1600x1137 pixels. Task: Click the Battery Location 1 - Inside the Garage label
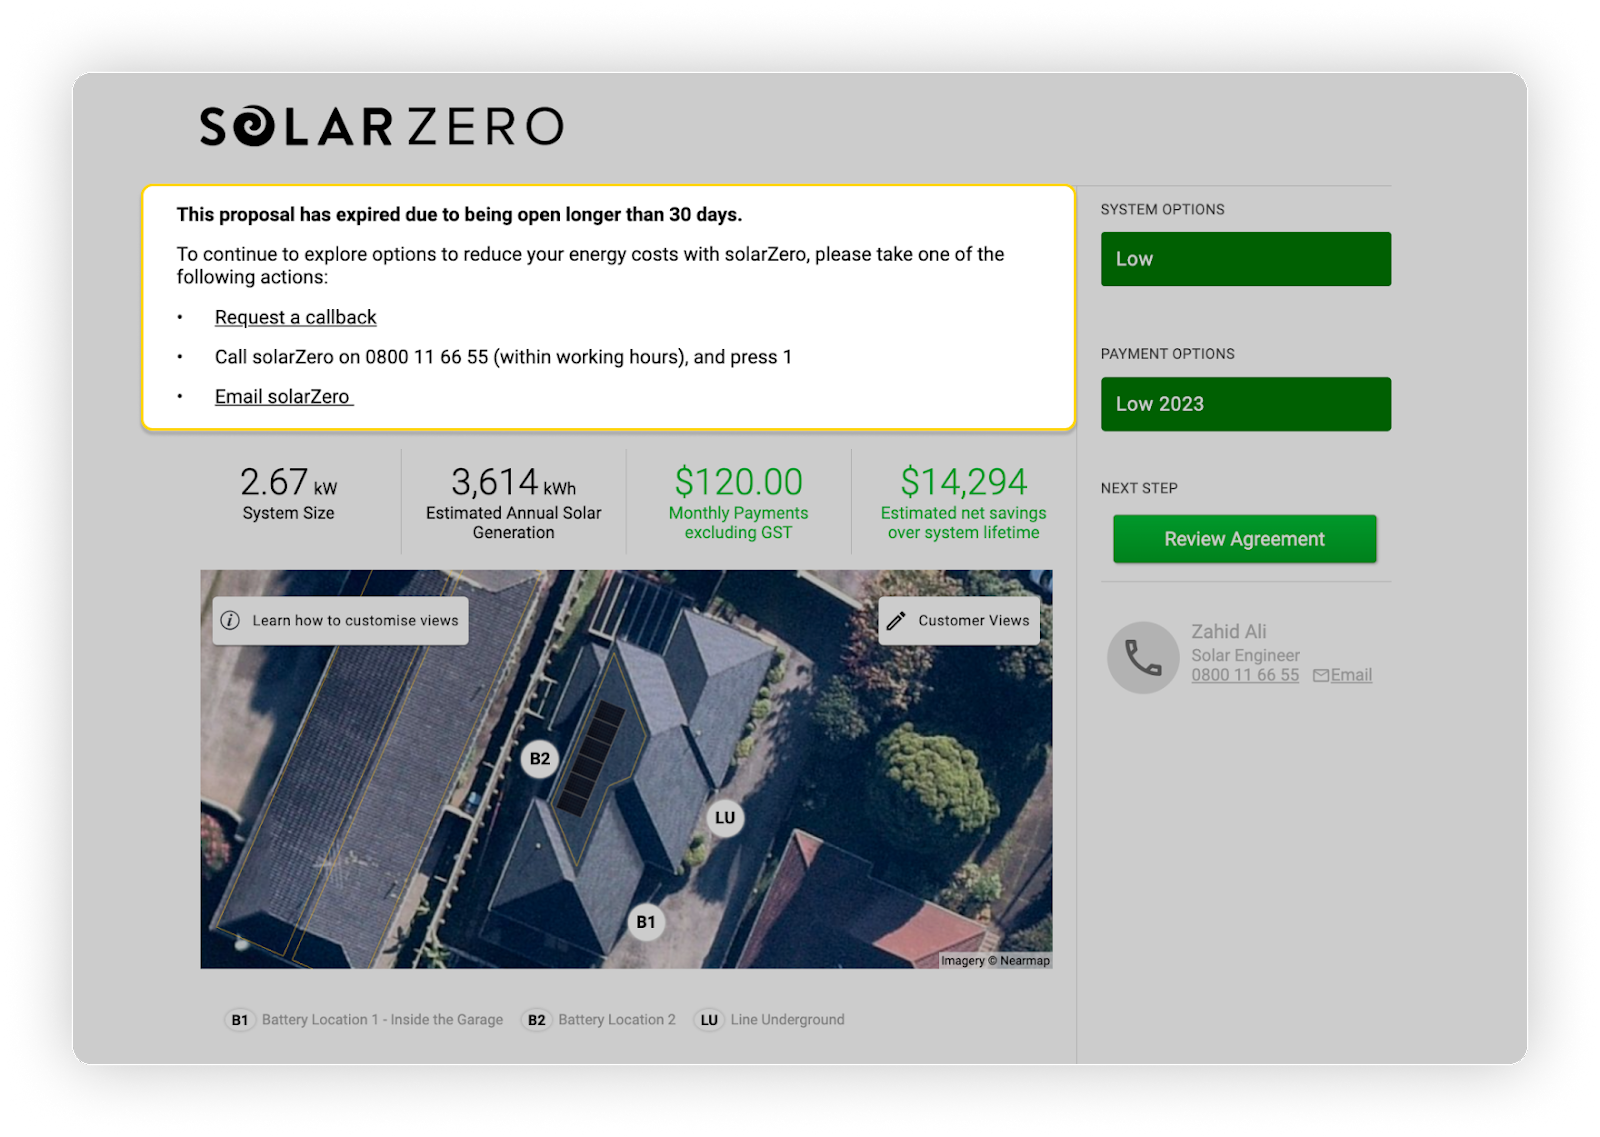click(x=382, y=1020)
